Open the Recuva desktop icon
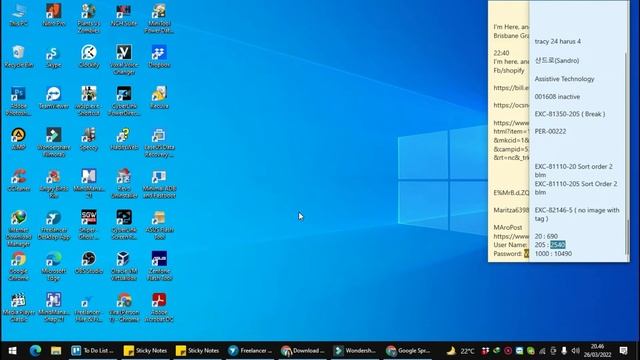This screenshot has width=640, height=360. 159,98
